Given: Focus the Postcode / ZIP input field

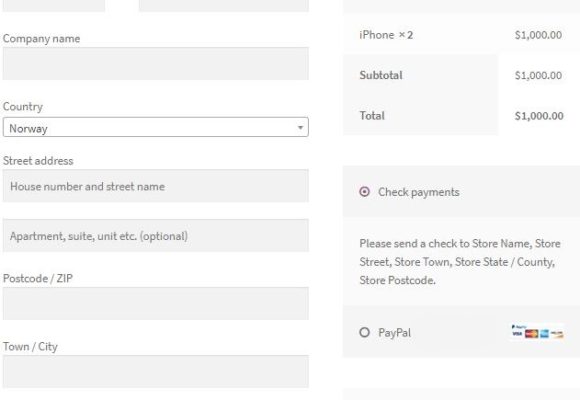Looking at the screenshot, I should click(x=155, y=303).
